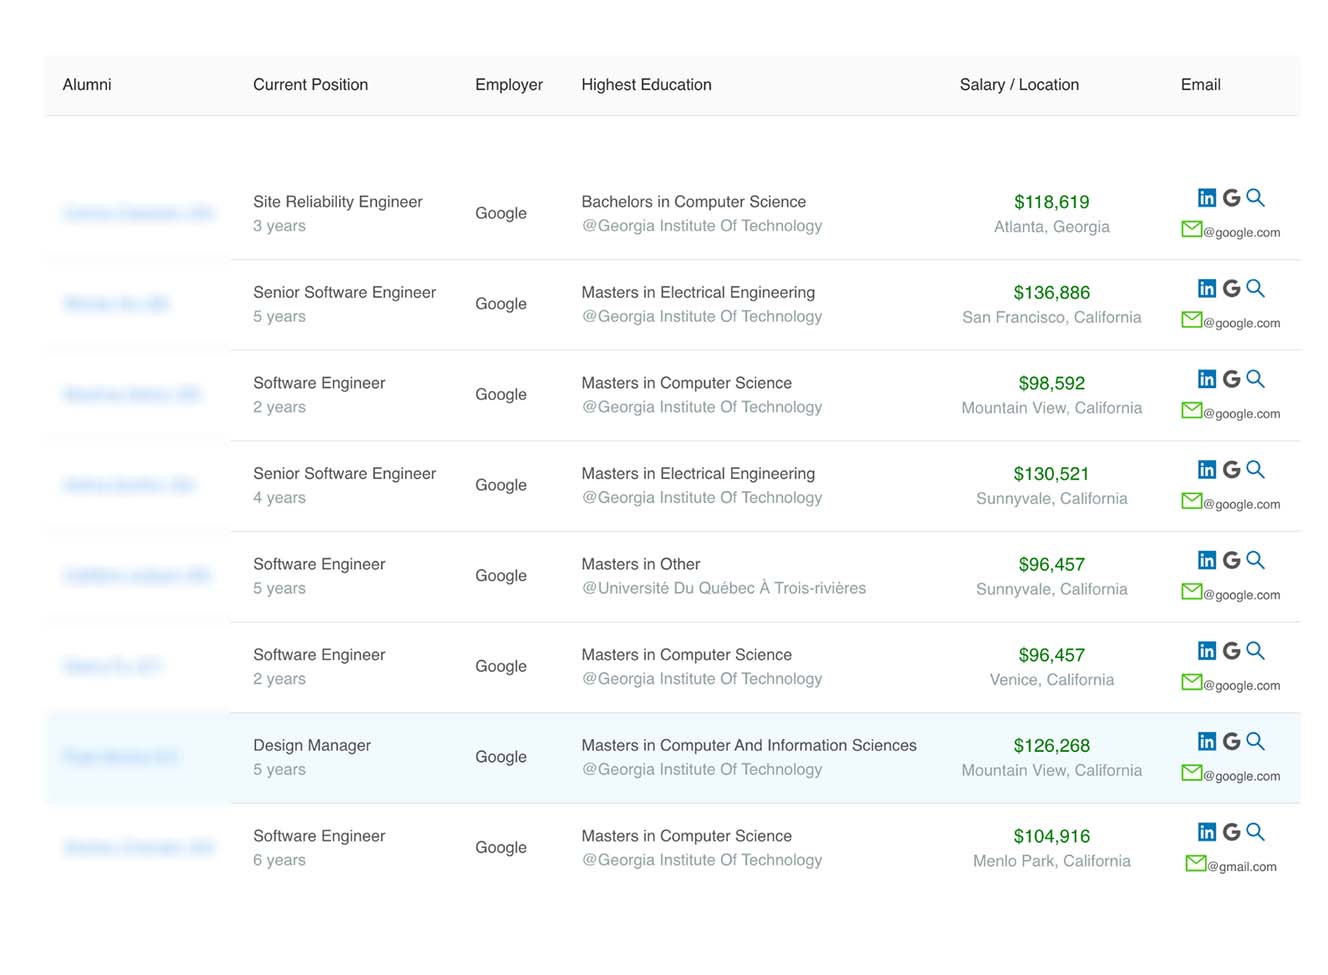Click Masters in Other education text
Image resolution: width=1328 pixels, height=975 pixels.
pyautogui.click(x=641, y=564)
